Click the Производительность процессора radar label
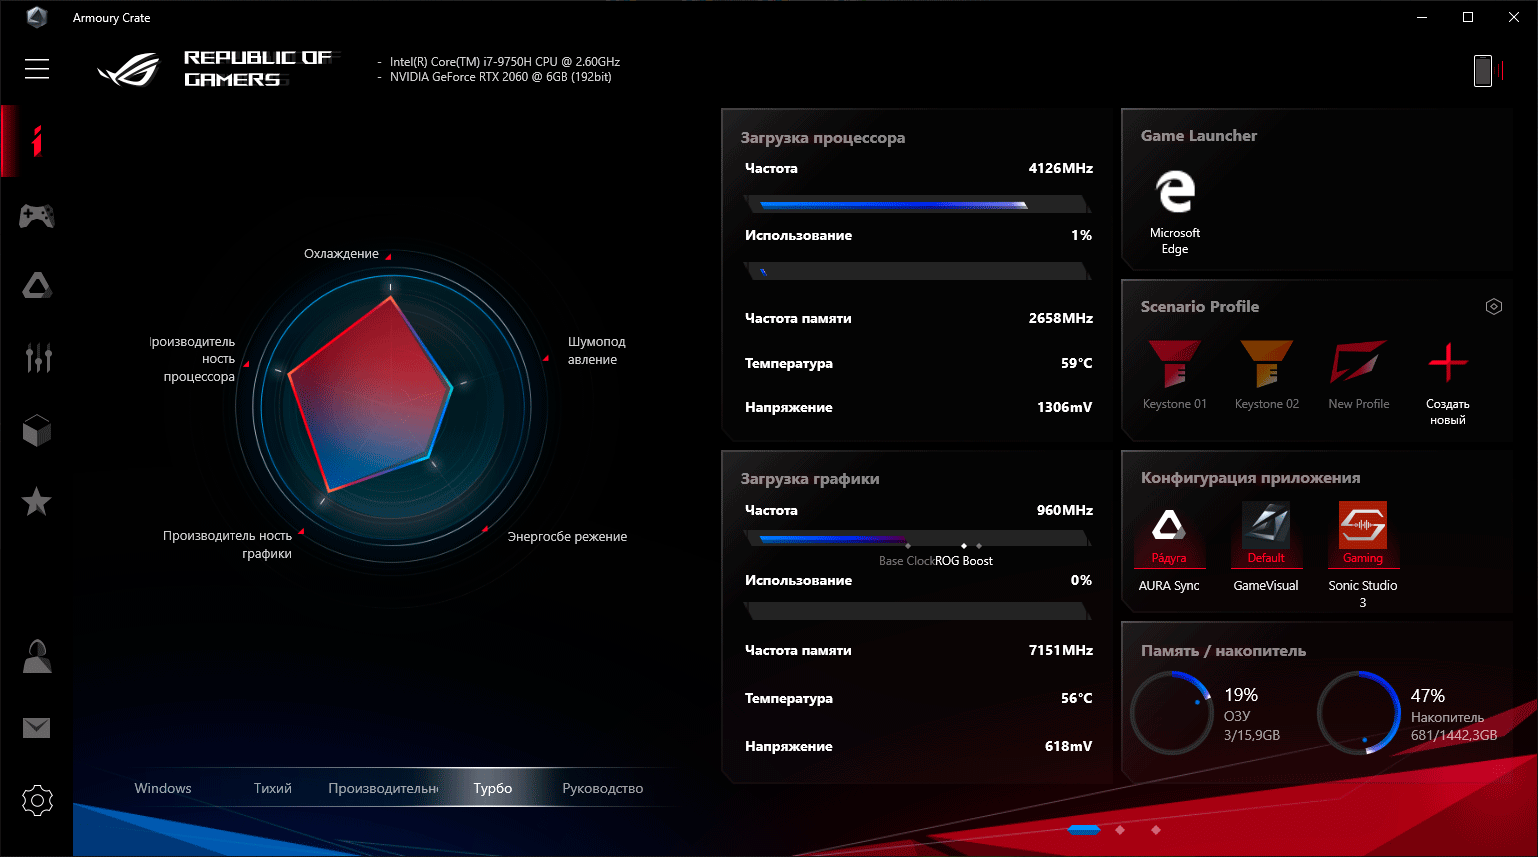This screenshot has height=857, width=1538. tap(193, 359)
